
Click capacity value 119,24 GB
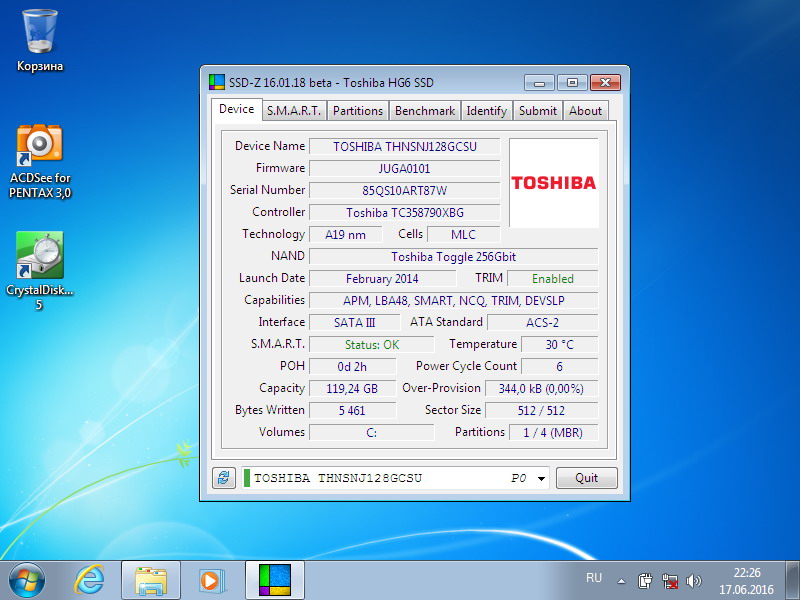pos(352,388)
